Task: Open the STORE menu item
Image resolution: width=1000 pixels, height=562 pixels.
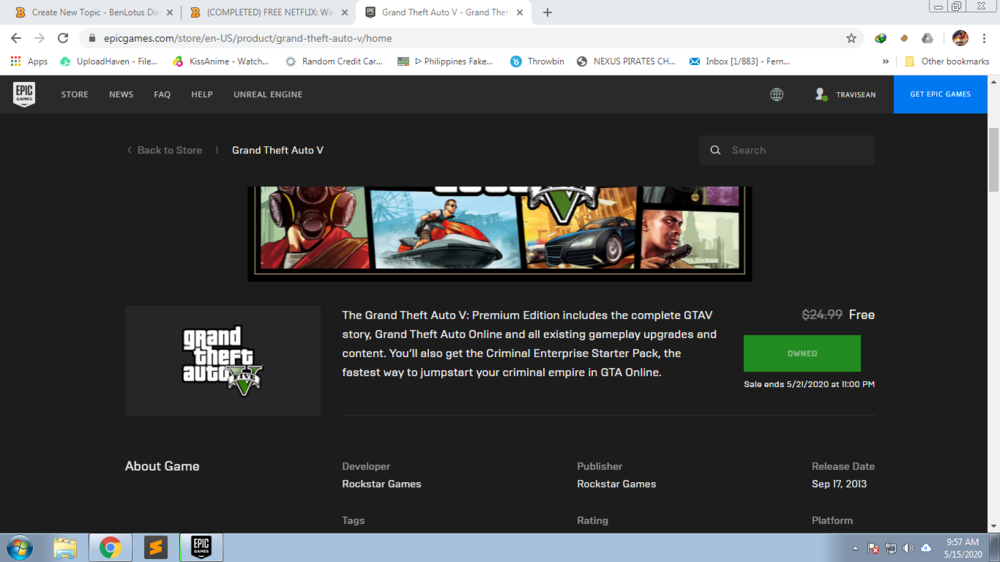Action: (74, 94)
